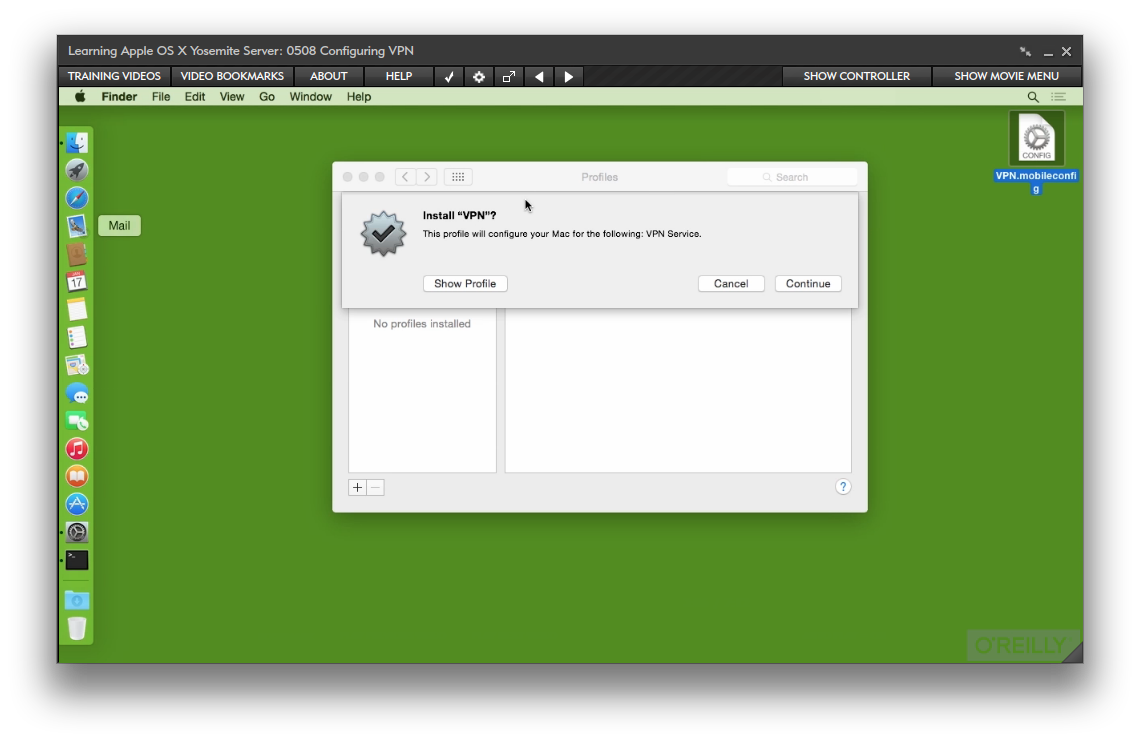The width and height of the screenshot is (1140, 742).
Task: Open VIDEO BOOKMARKS tab
Action: [232, 76]
